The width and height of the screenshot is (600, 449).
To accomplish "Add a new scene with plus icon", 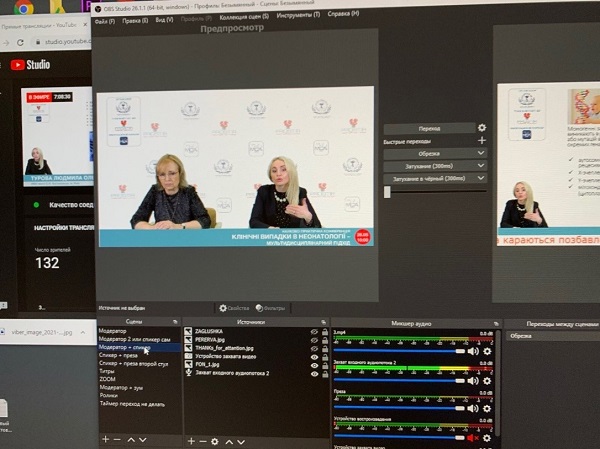I will 106,439.
